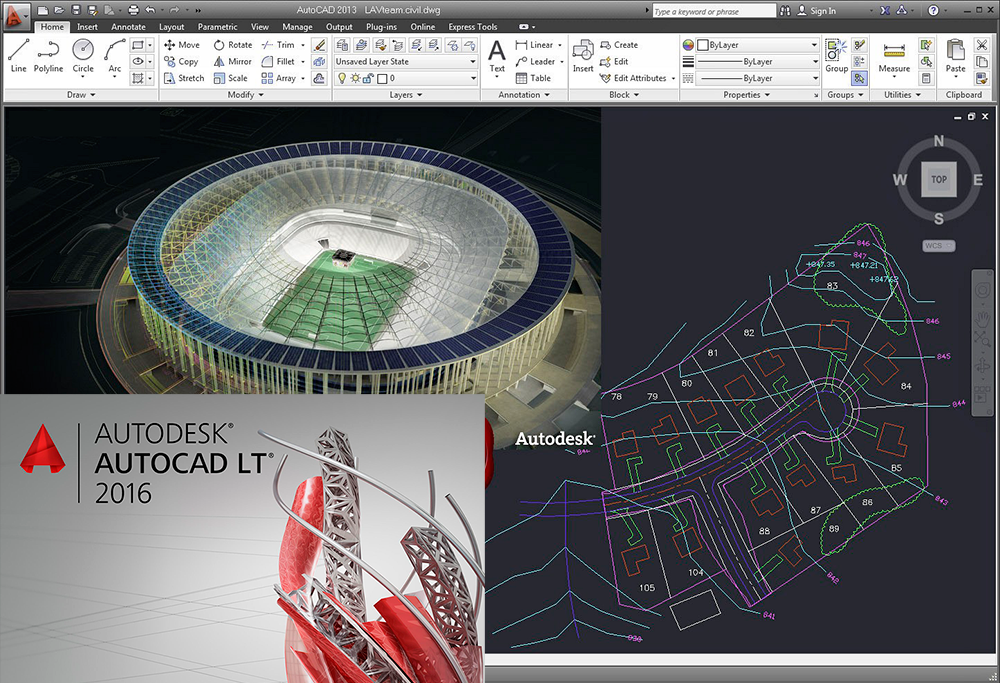Click the keyword search input field
Image resolution: width=1000 pixels, height=683 pixels.
[713, 11]
